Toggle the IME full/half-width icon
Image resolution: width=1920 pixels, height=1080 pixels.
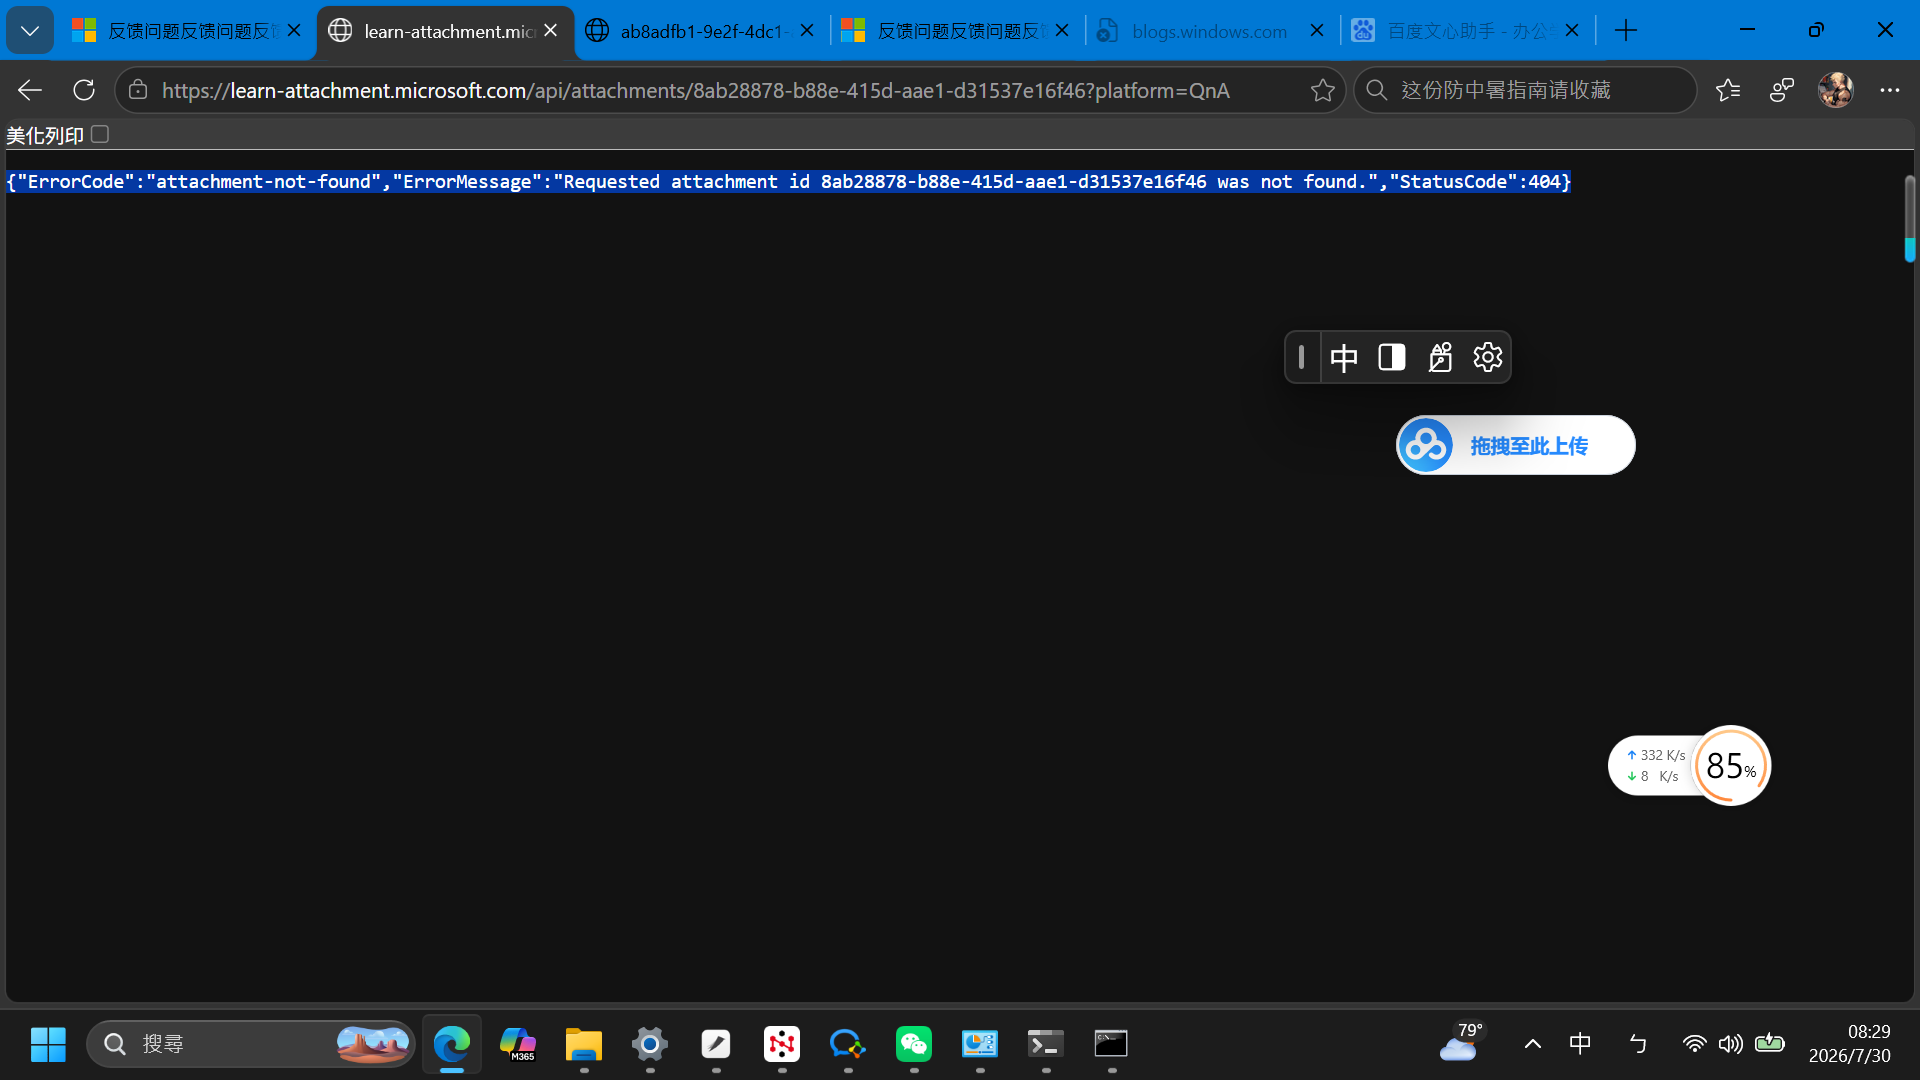tap(1392, 357)
